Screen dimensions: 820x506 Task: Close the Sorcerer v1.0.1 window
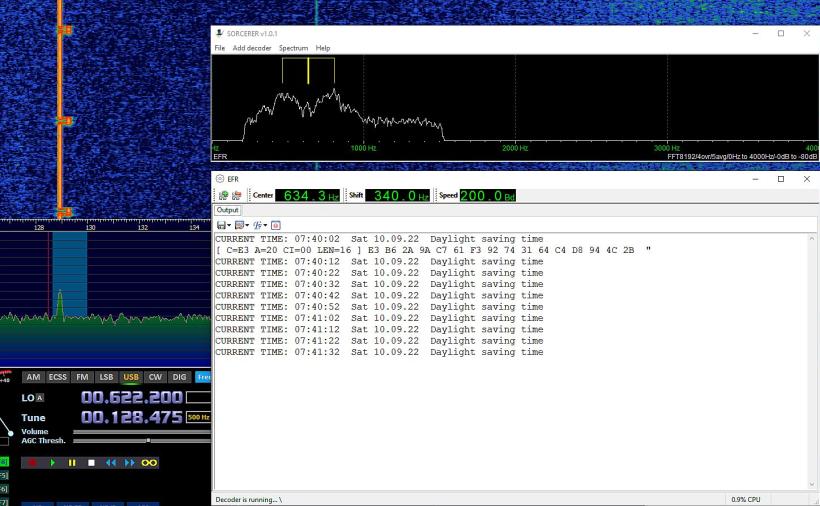point(806,33)
